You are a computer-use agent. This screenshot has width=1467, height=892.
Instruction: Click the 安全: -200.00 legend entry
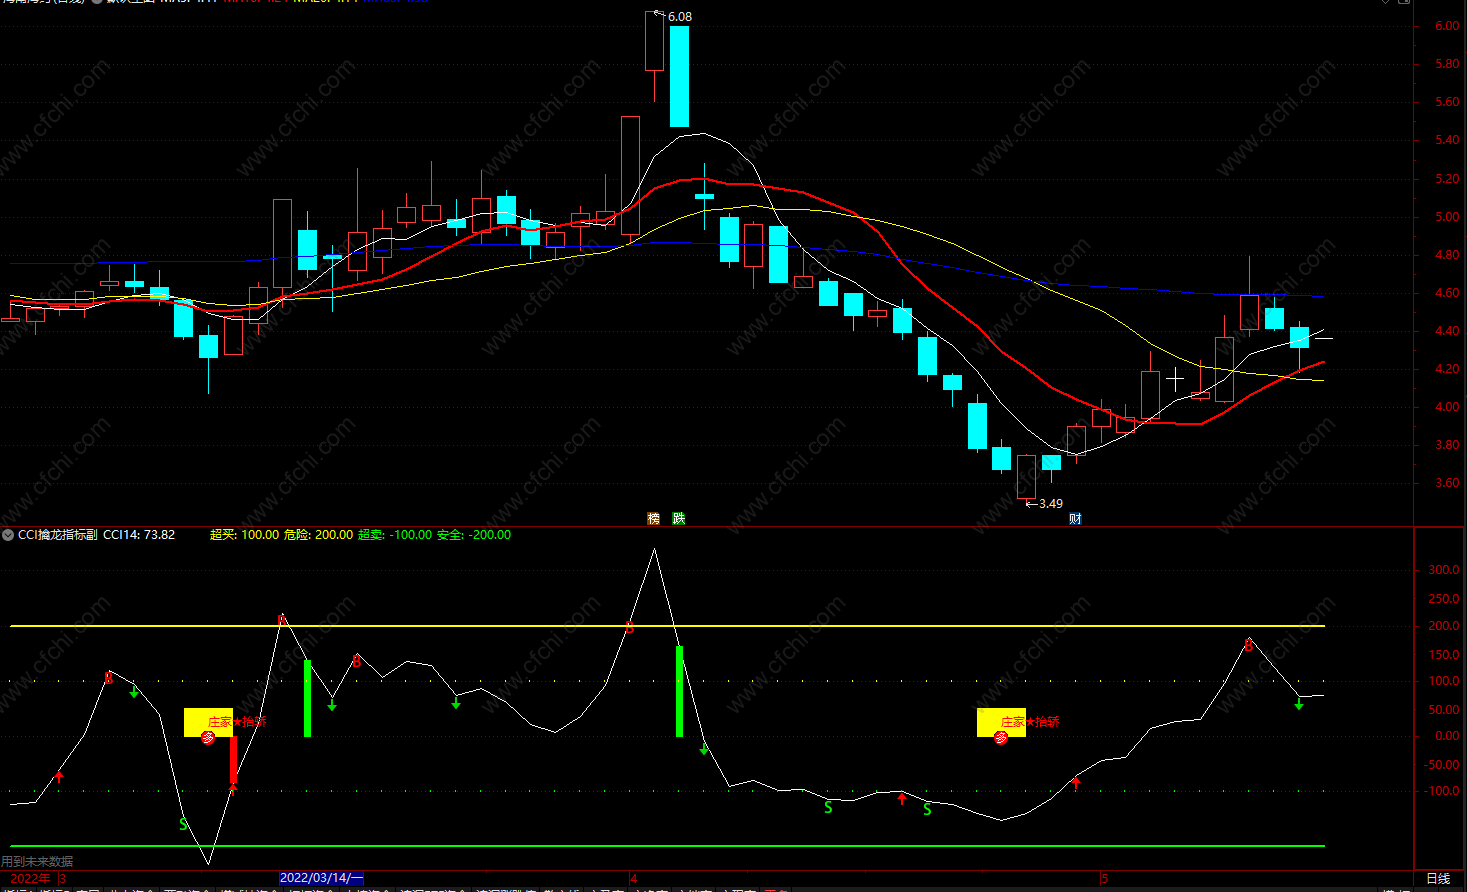pos(474,535)
